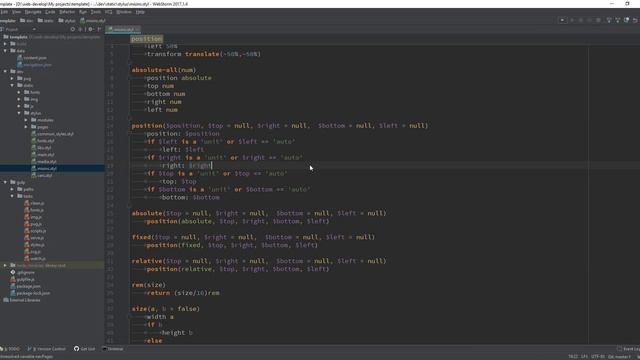Click the static breadcrumb in navigation bar
This screenshot has width=640, height=360.
46,20
